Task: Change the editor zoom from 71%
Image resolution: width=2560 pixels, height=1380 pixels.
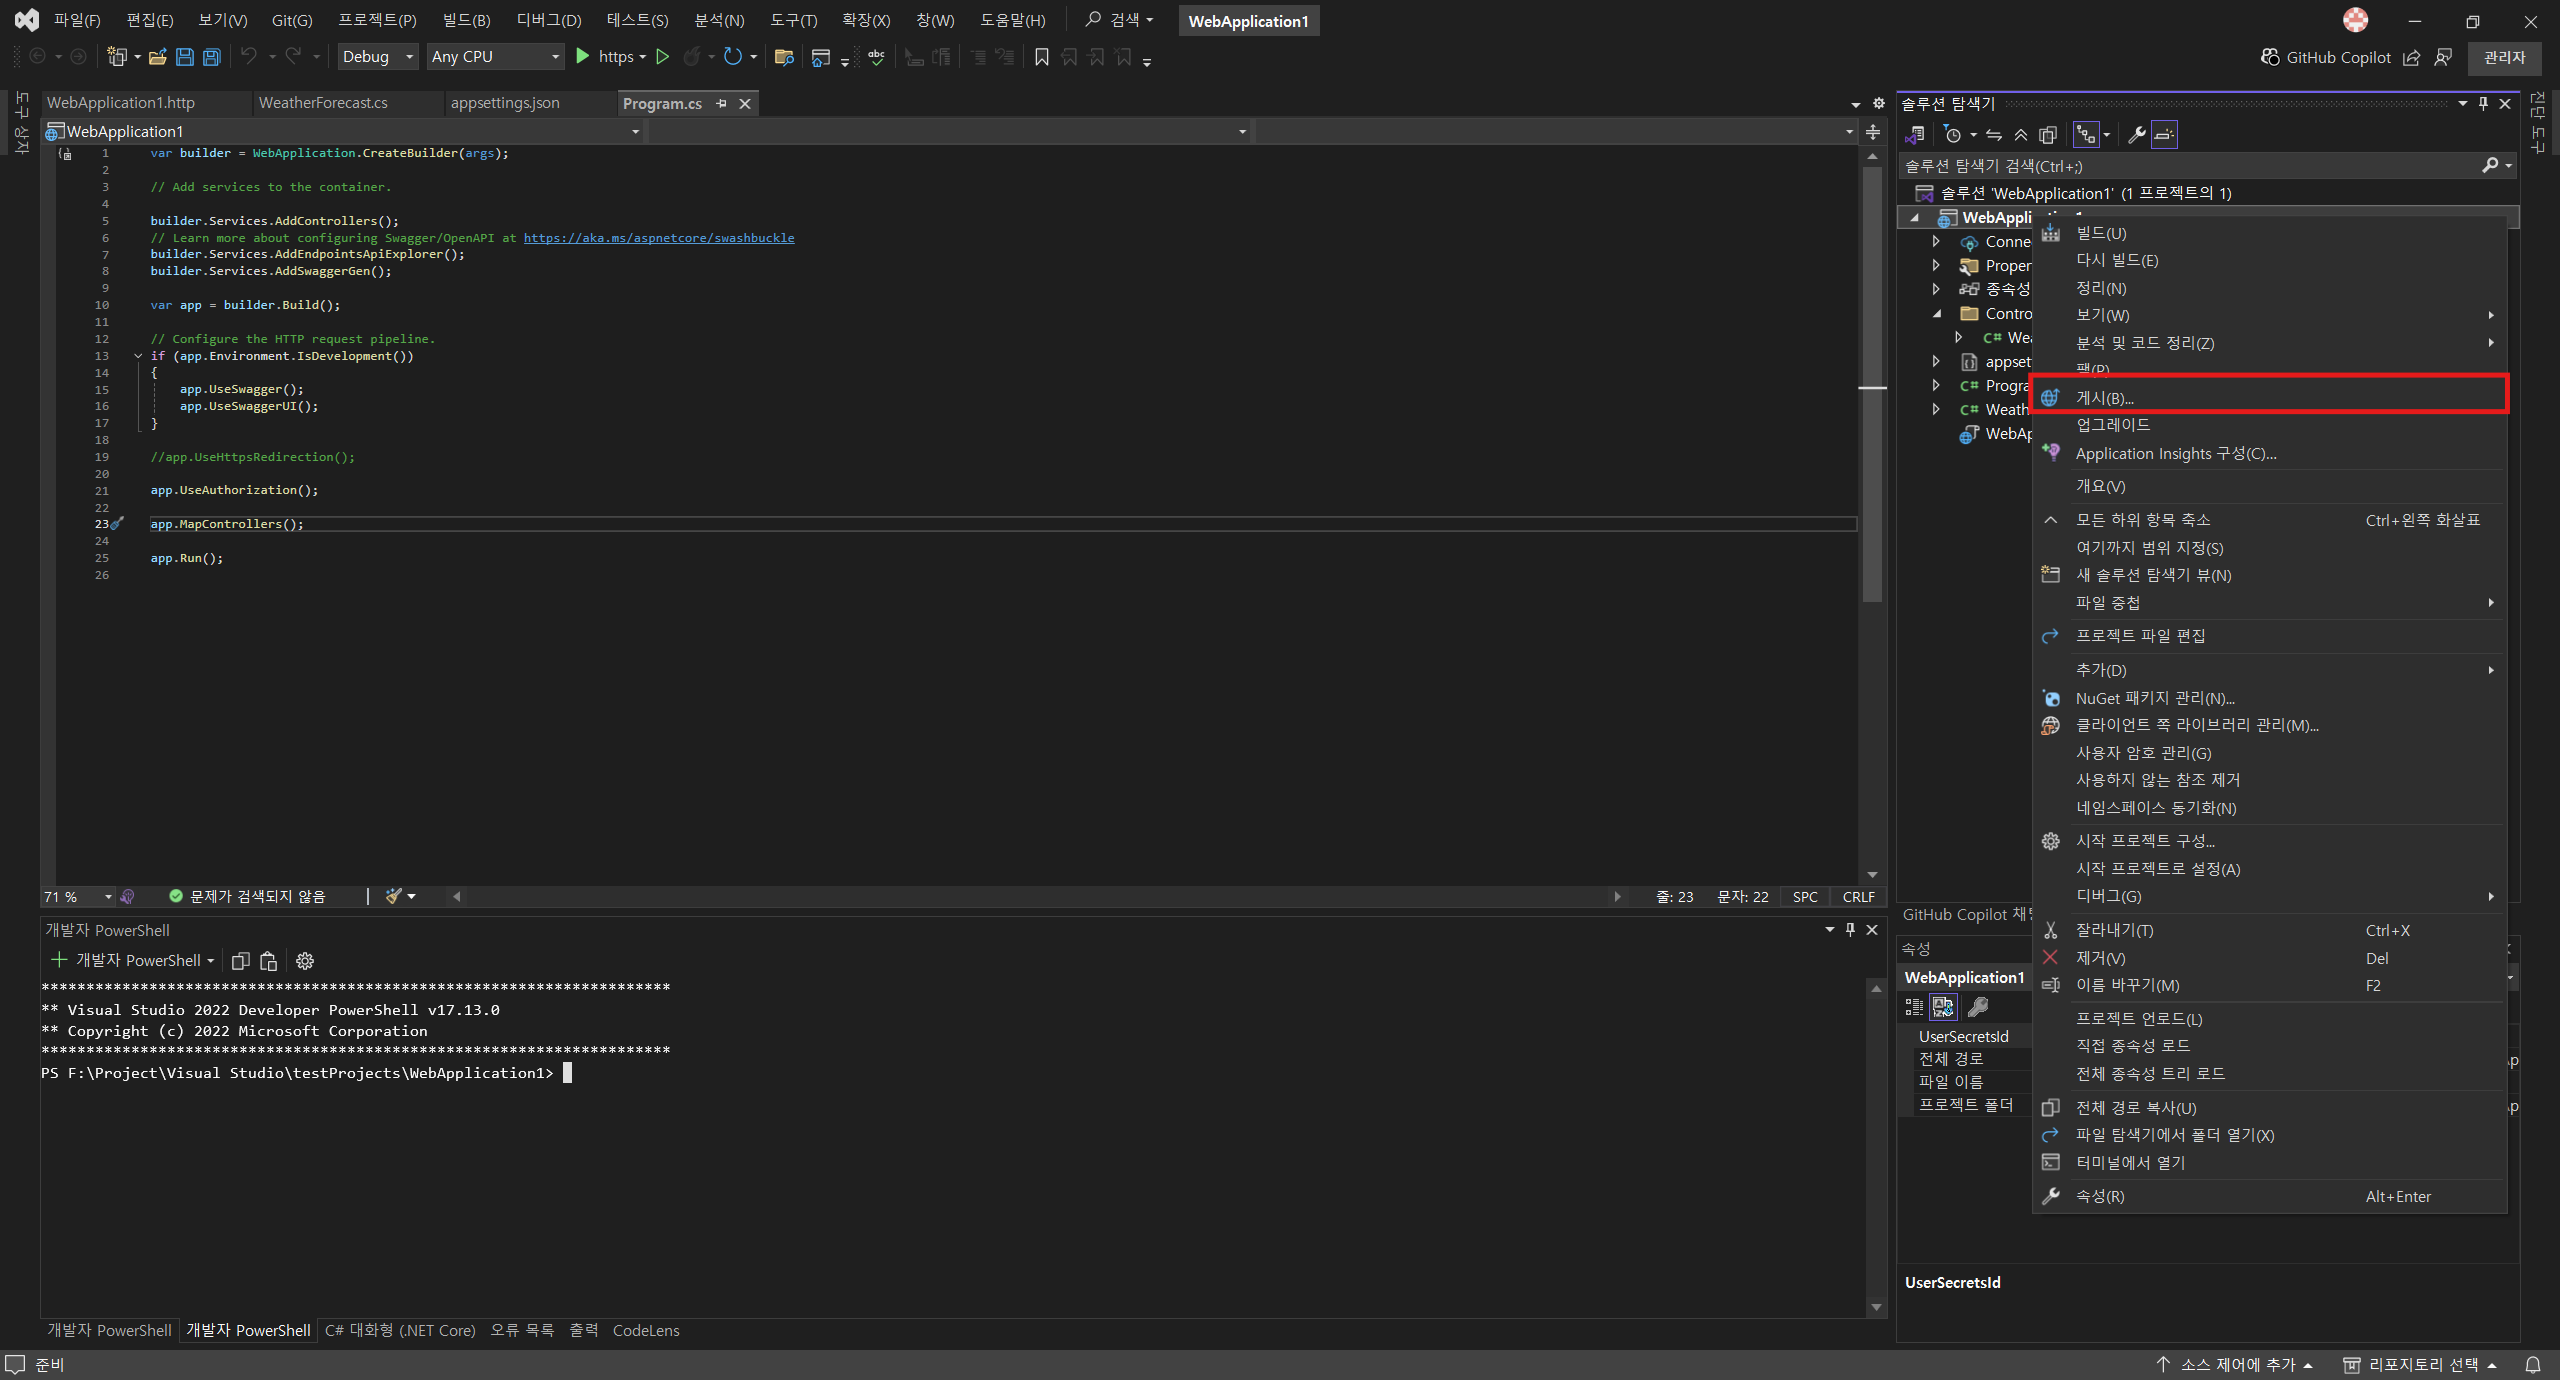Action: [77, 896]
